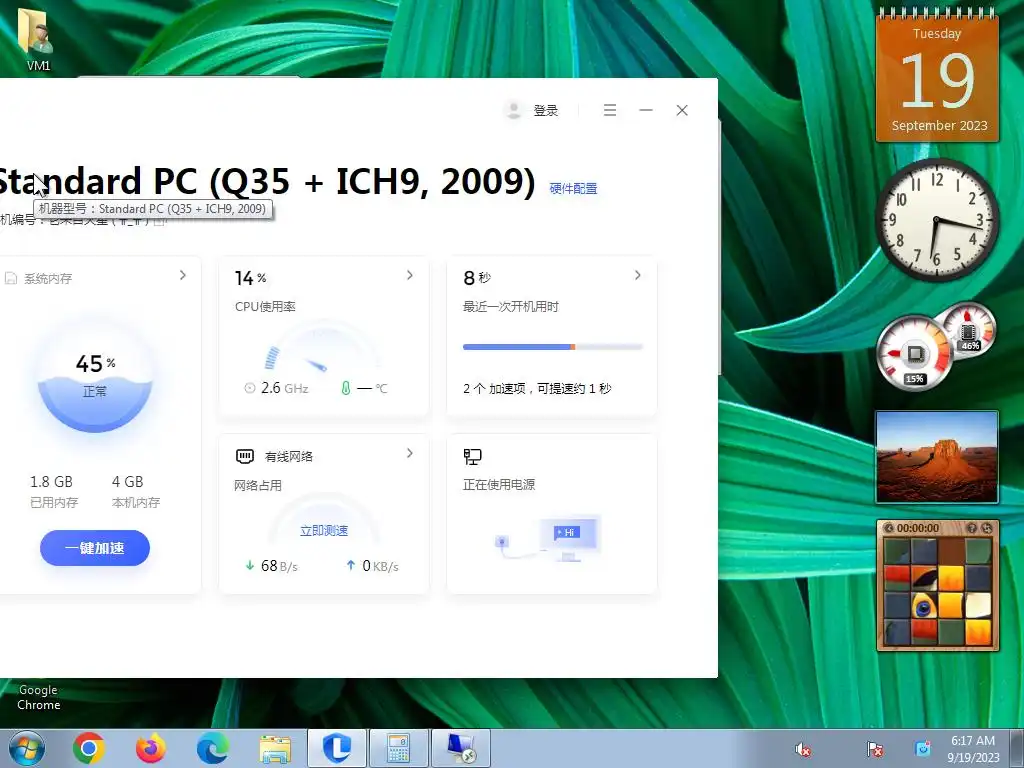Click the 14% CPU usage value

tap(250, 278)
